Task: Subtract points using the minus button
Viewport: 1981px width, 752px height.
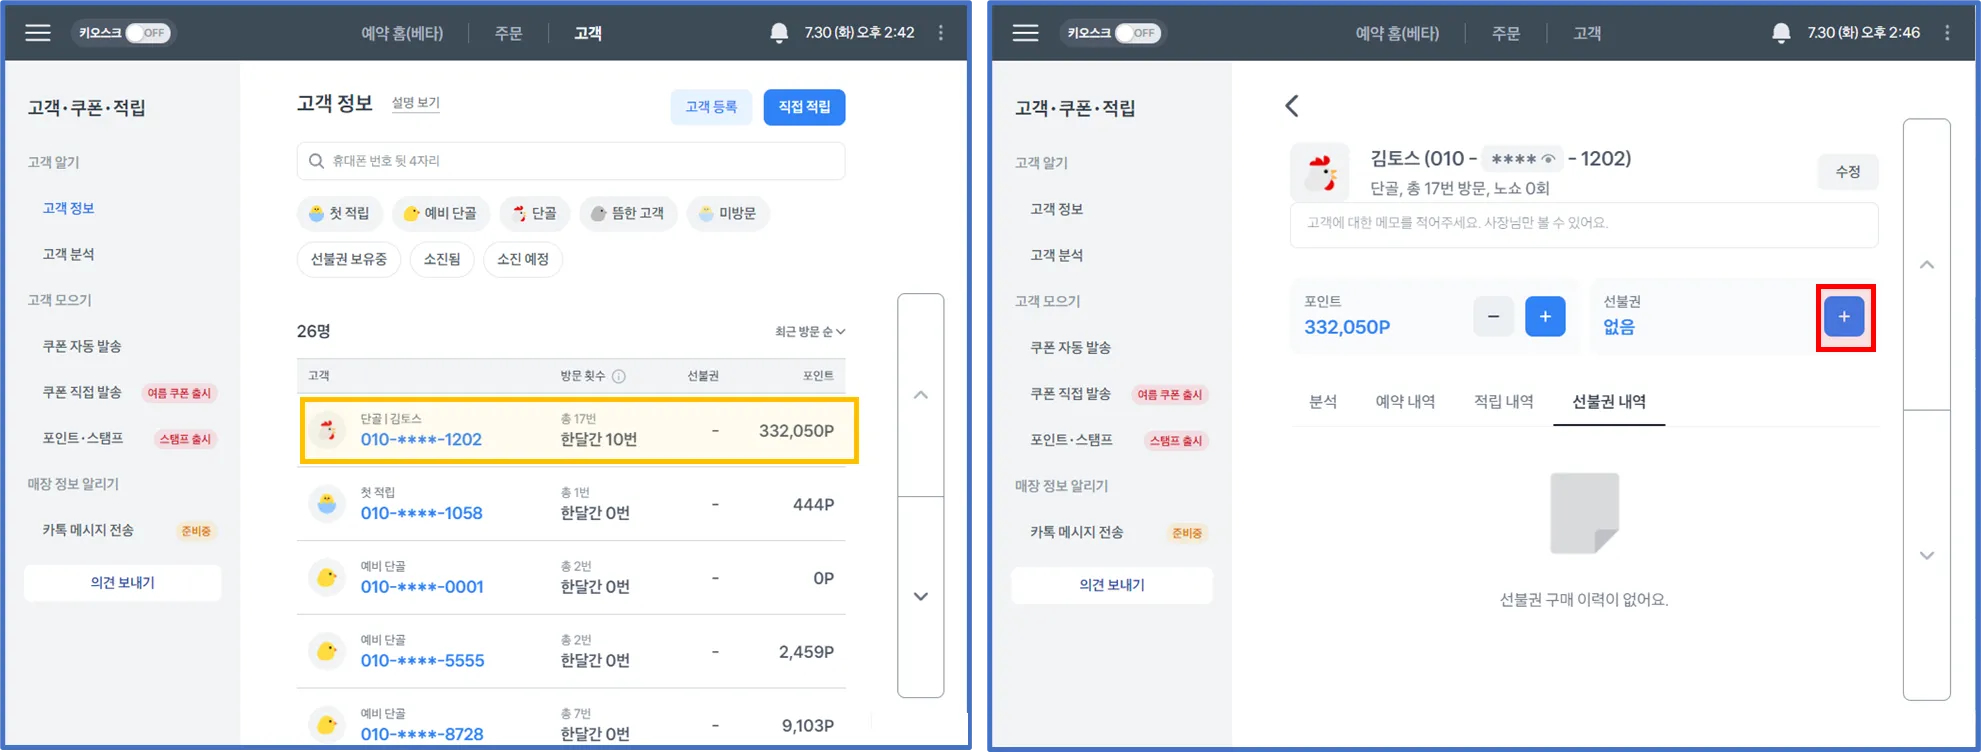Action: tap(1493, 317)
